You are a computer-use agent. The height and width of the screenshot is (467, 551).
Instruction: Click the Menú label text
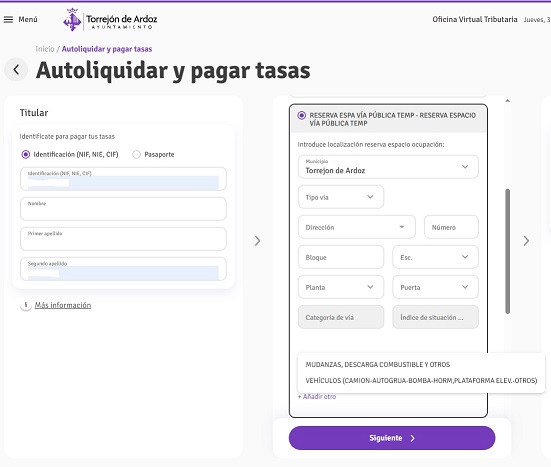(x=28, y=20)
